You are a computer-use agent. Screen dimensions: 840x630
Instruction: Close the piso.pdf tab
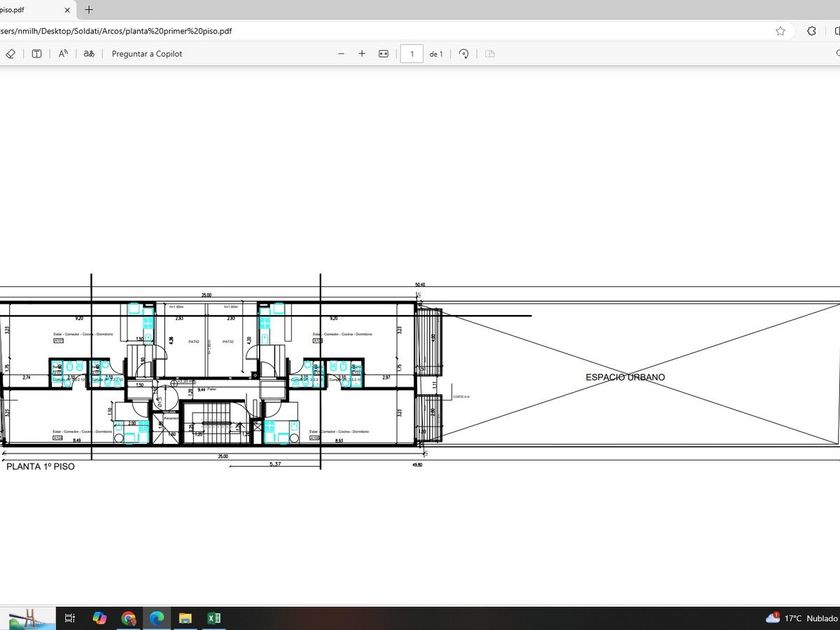pos(67,9)
